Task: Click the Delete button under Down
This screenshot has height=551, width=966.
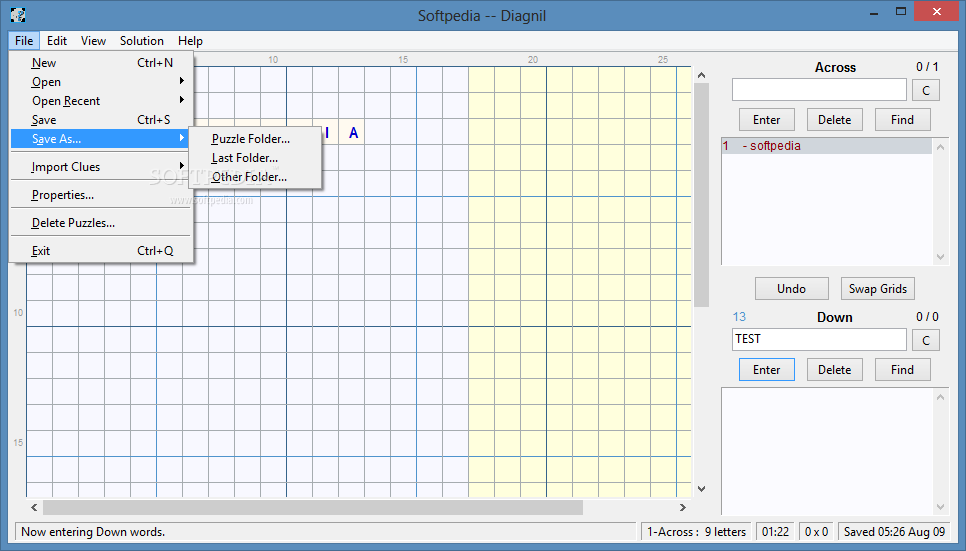Action: (x=834, y=370)
